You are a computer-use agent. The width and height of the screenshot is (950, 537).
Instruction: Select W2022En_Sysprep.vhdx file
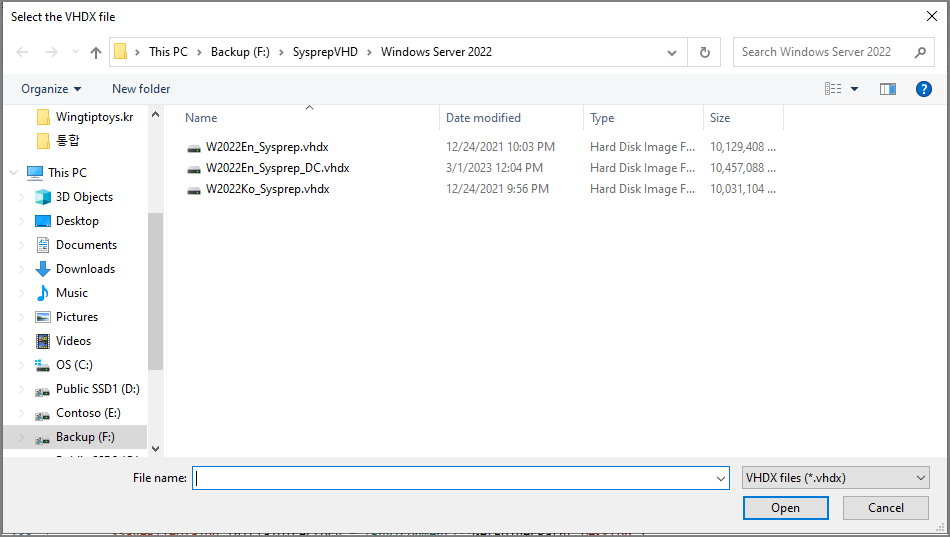coord(267,147)
